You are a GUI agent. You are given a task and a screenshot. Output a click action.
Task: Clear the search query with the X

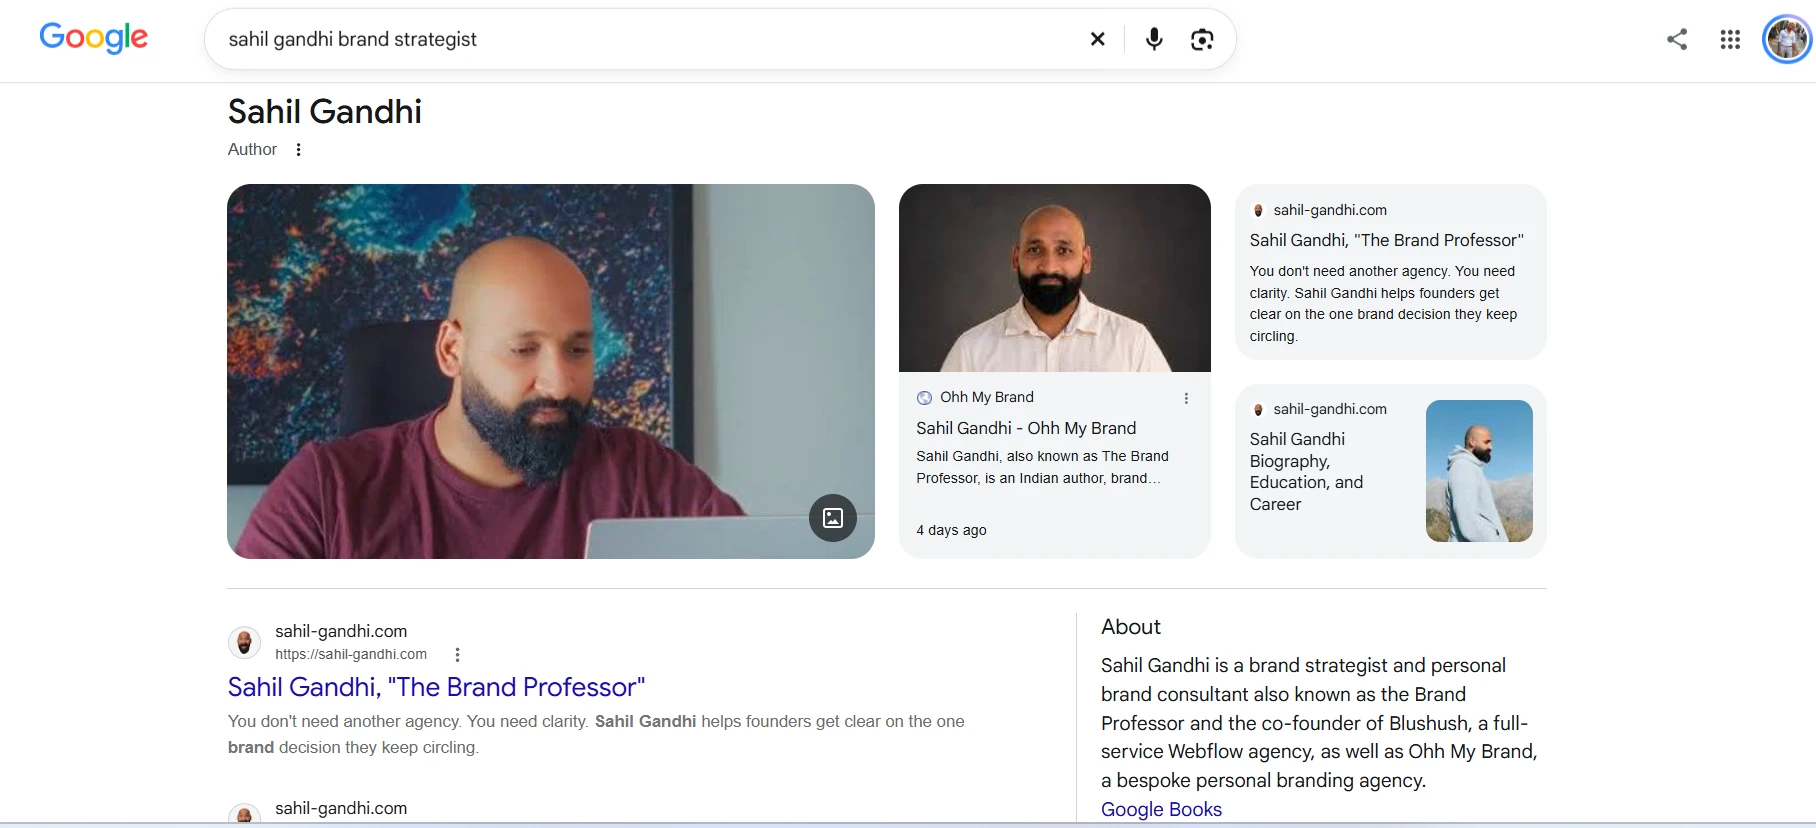[1097, 39]
